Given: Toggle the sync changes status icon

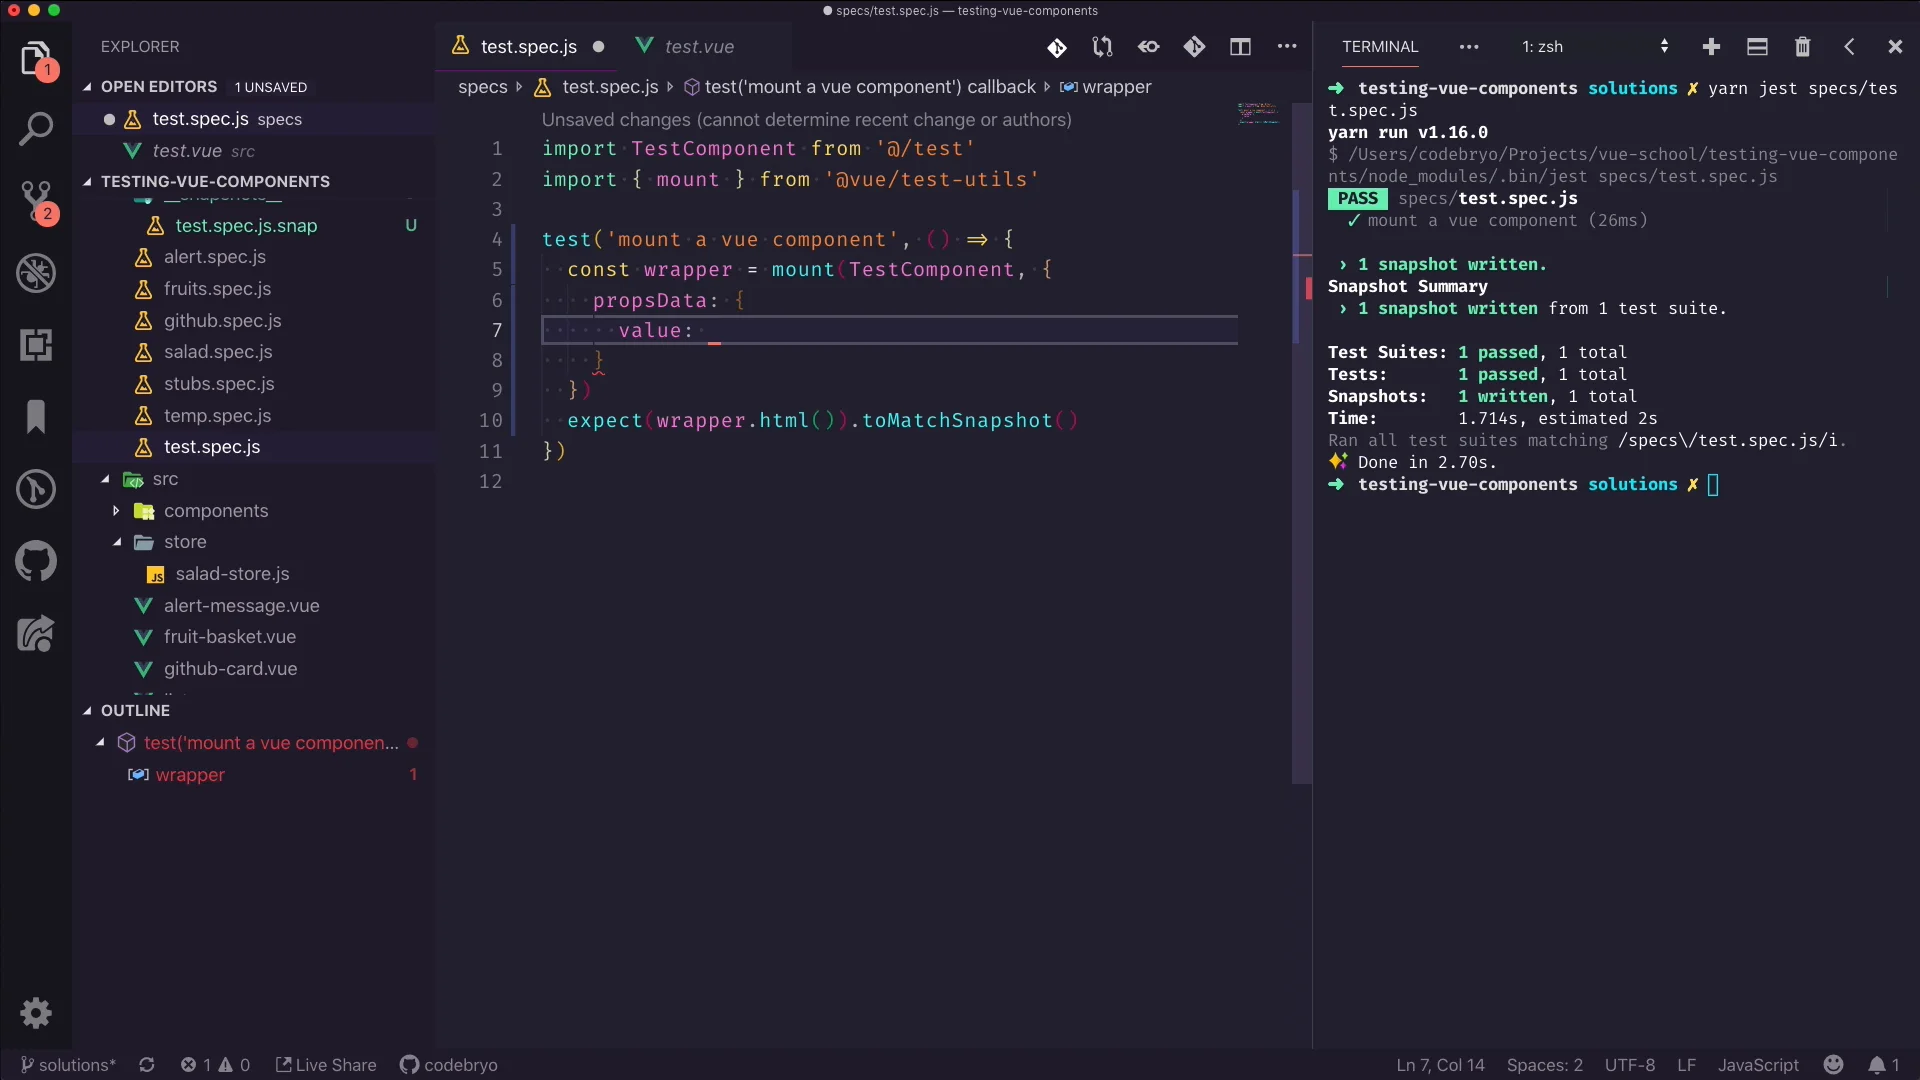Looking at the screenshot, I should point(147,1065).
